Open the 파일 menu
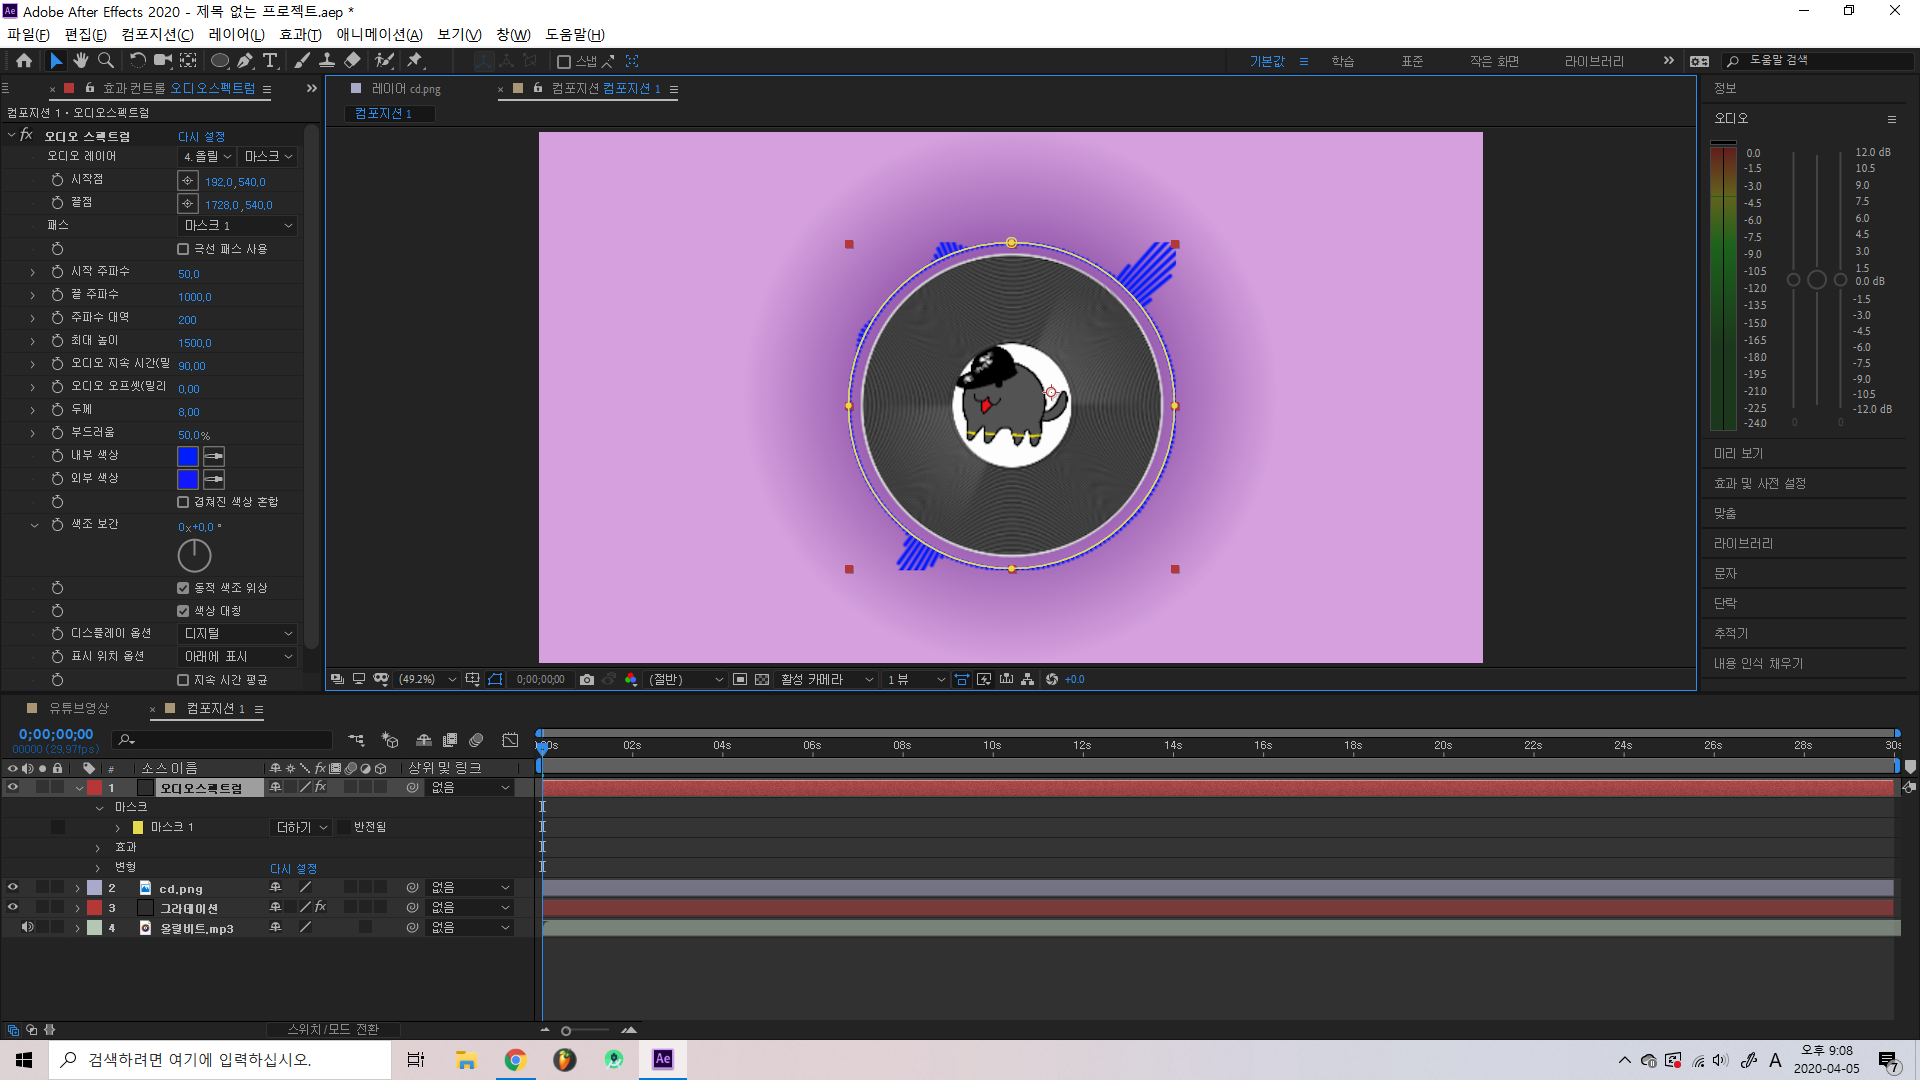Screen dimensions: 1920x1080 tap(28, 35)
